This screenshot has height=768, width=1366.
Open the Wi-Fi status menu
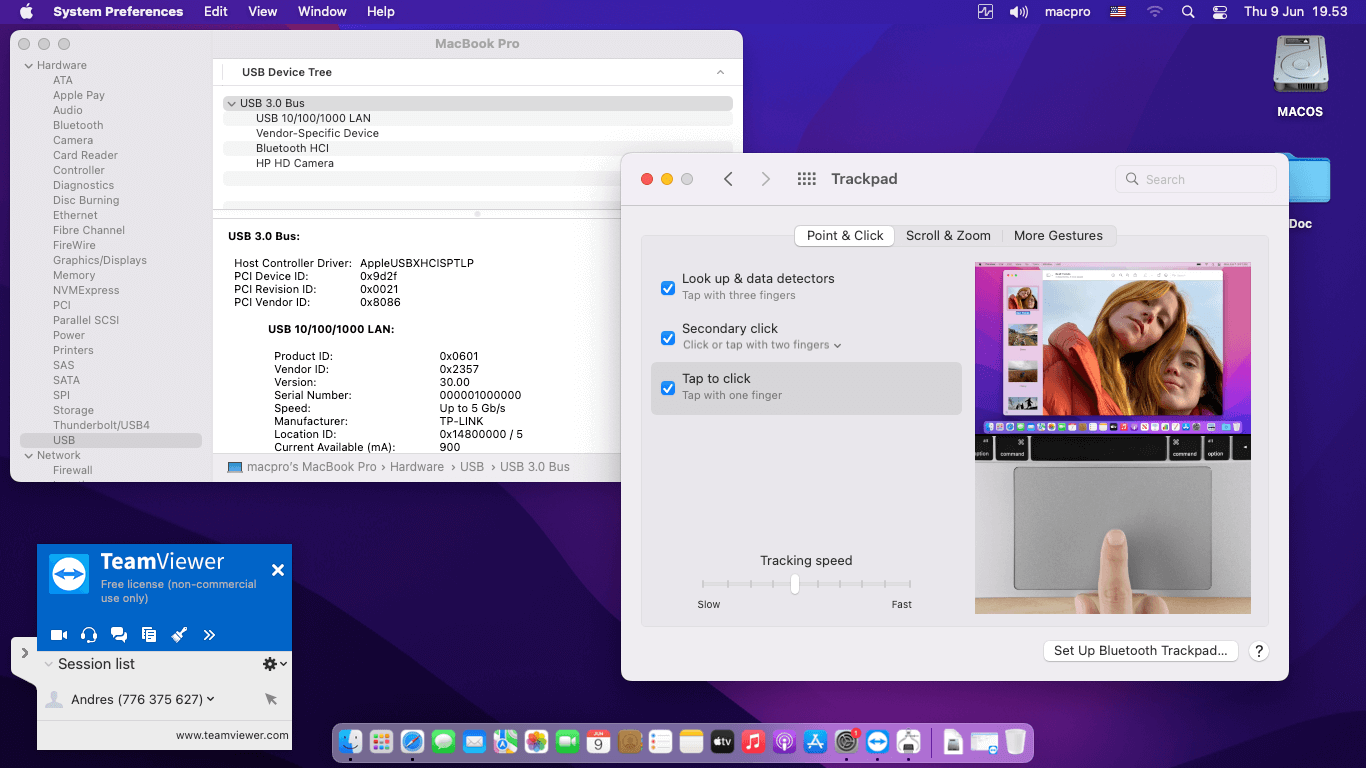point(1155,12)
